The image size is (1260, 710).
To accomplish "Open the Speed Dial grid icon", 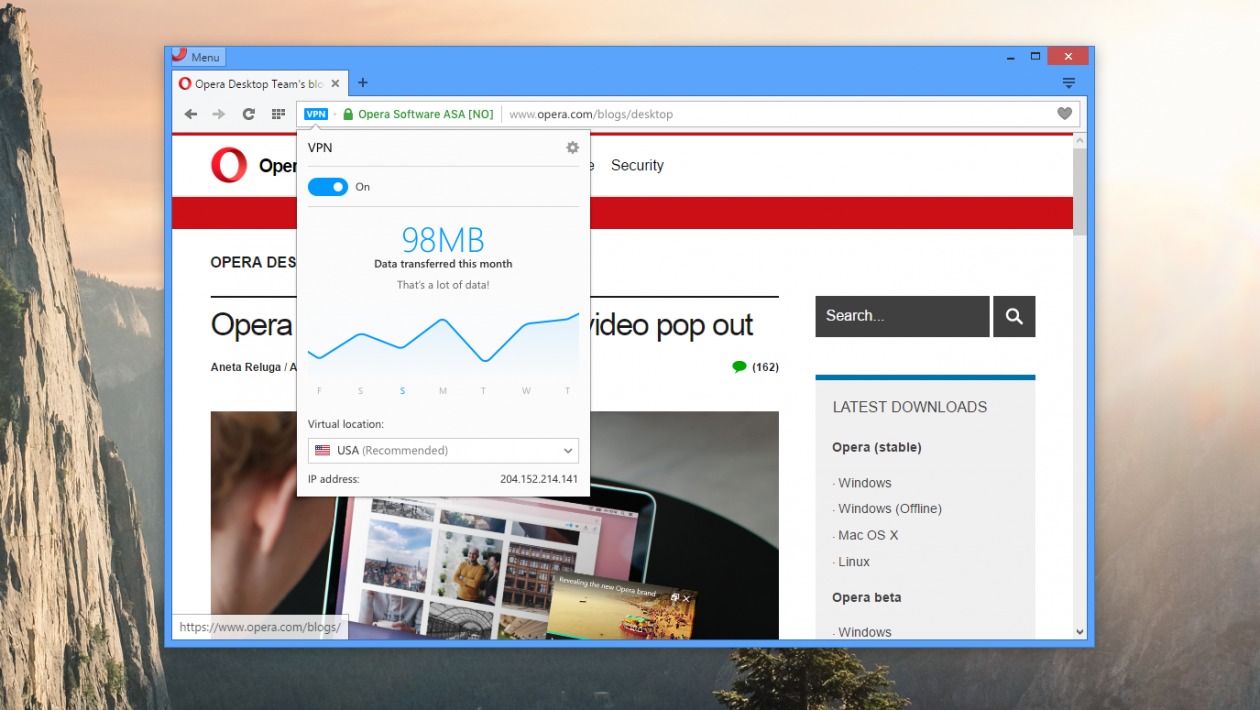I will pyautogui.click(x=278, y=114).
